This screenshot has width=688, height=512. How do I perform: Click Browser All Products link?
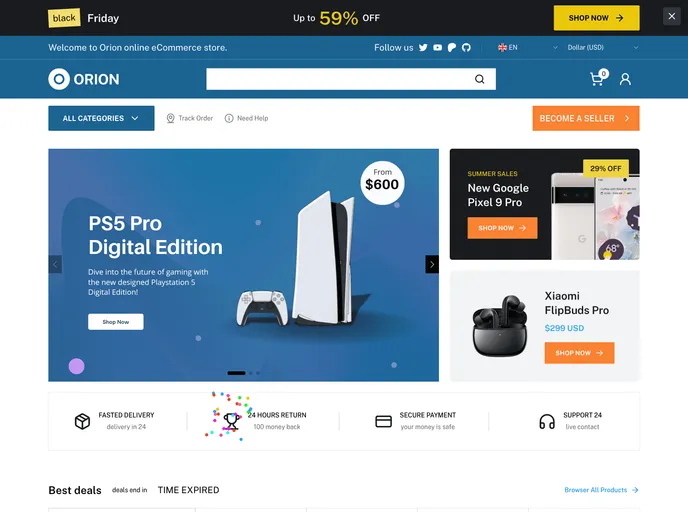tap(601, 490)
